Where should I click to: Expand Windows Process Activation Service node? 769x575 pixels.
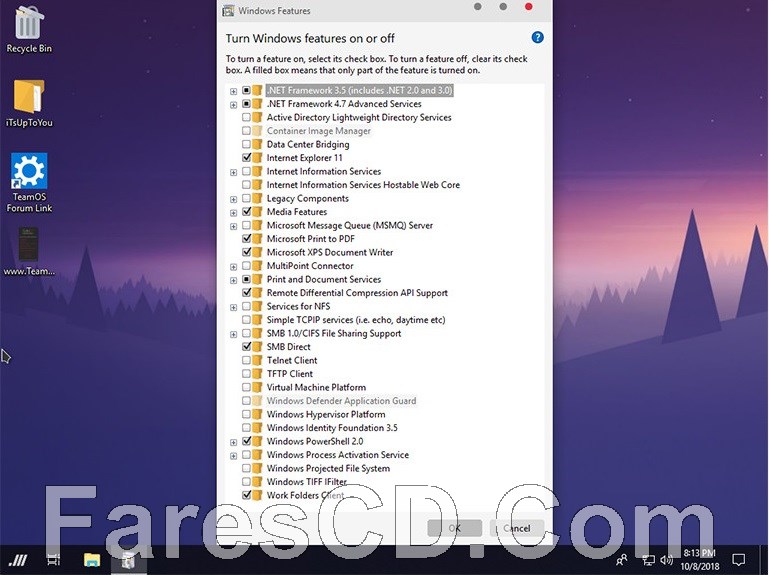233,455
